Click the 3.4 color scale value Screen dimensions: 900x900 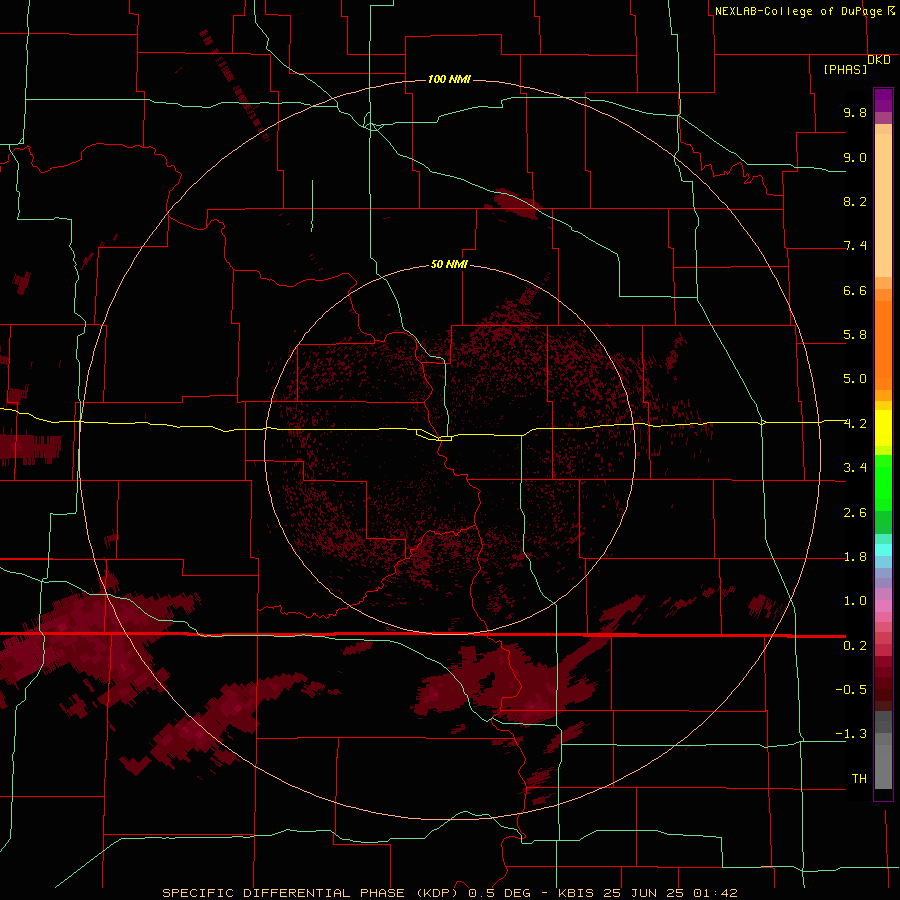click(855, 468)
